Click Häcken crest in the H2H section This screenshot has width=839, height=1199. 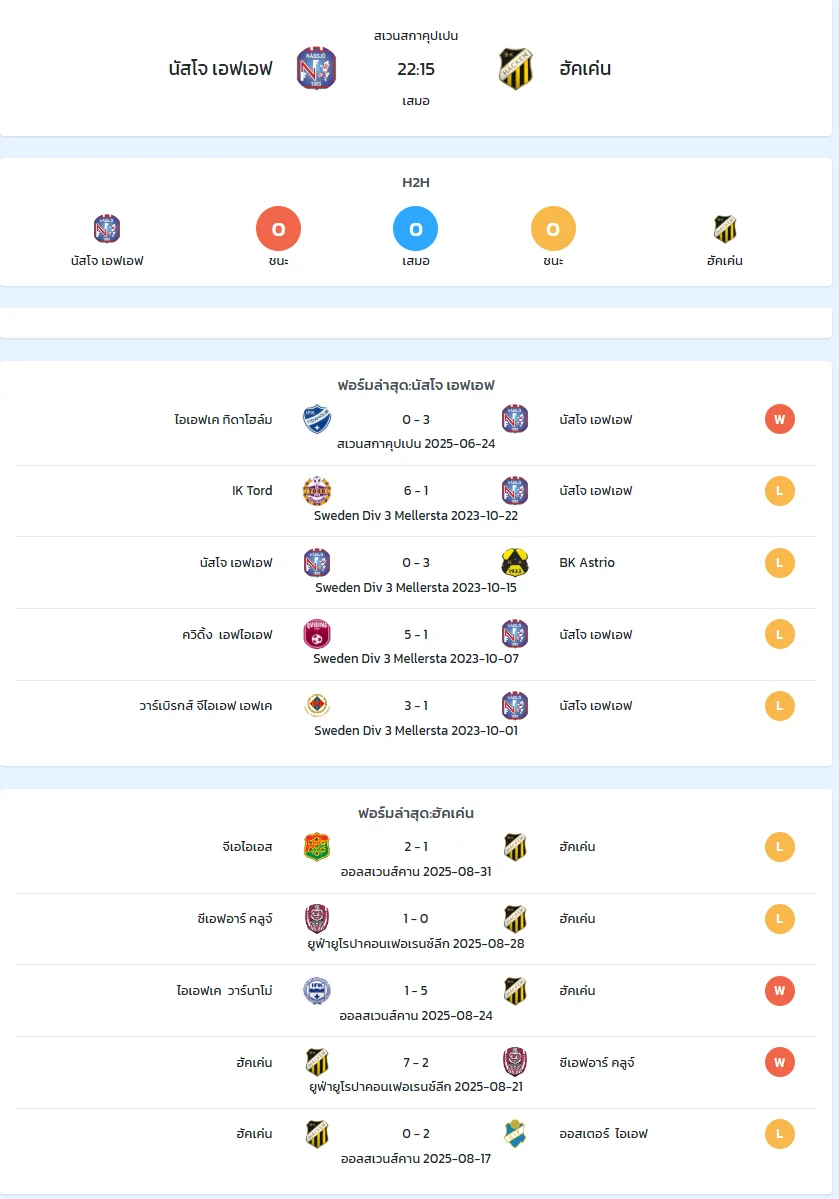click(x=724, y=229)
